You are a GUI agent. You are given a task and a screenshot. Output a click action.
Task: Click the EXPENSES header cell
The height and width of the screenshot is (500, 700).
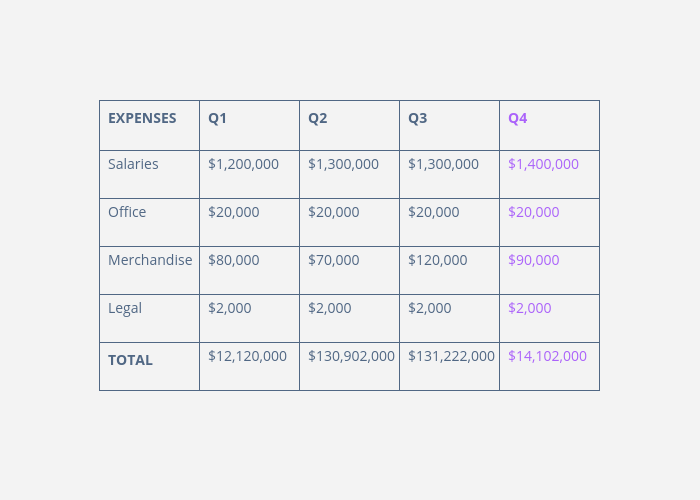[142, 118]
